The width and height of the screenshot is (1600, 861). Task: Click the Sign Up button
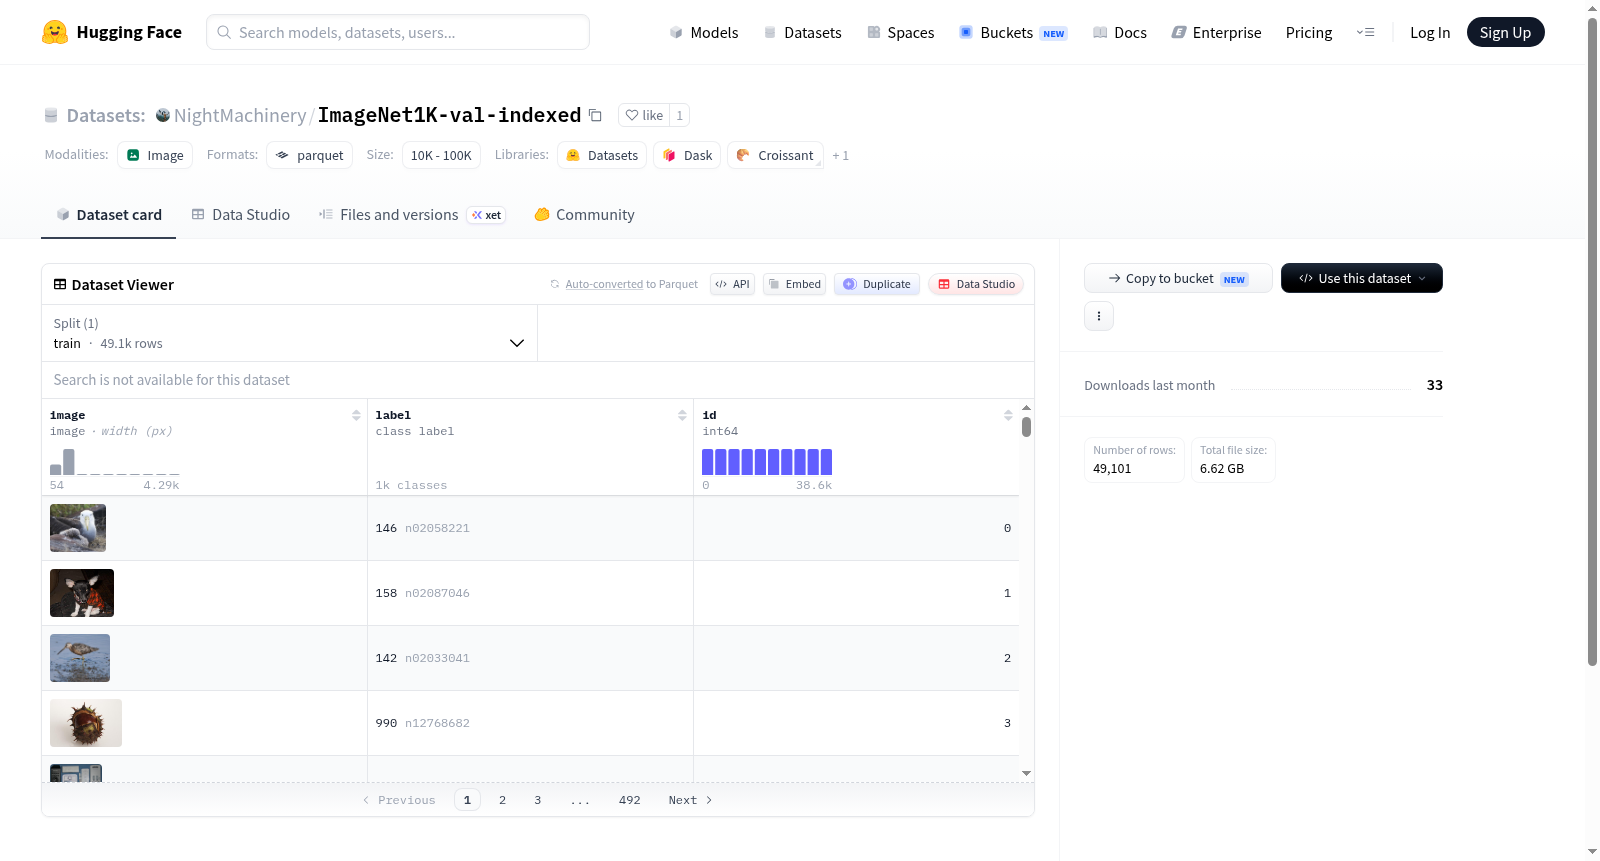click(1505, 32)
